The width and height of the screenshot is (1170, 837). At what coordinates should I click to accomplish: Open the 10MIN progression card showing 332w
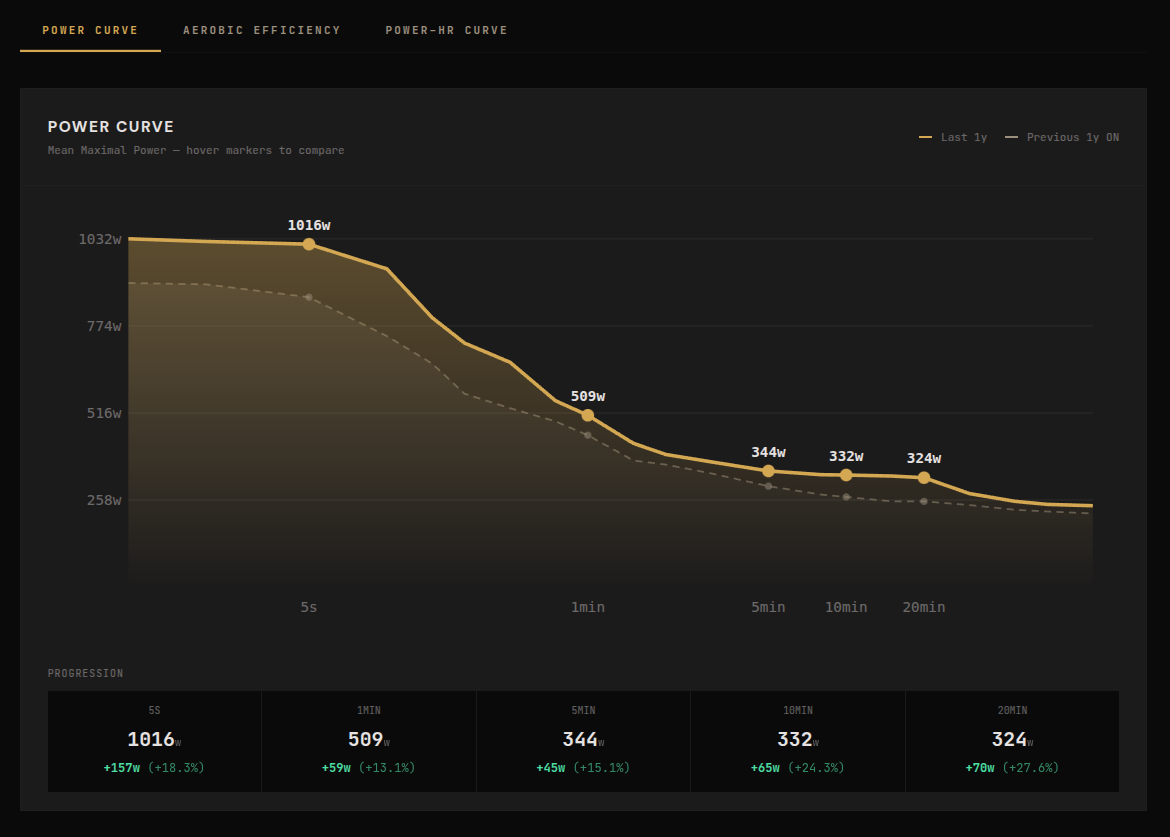797,741
